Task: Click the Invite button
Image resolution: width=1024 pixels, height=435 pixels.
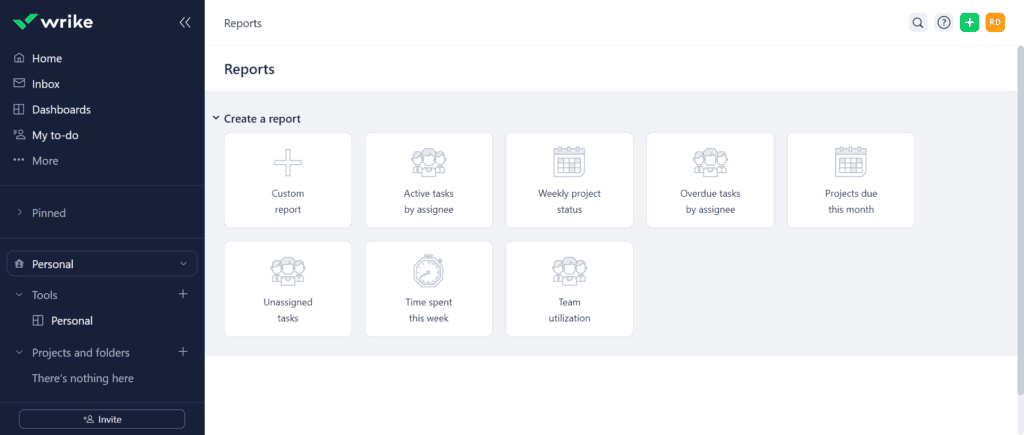Action: coord(102,419)
